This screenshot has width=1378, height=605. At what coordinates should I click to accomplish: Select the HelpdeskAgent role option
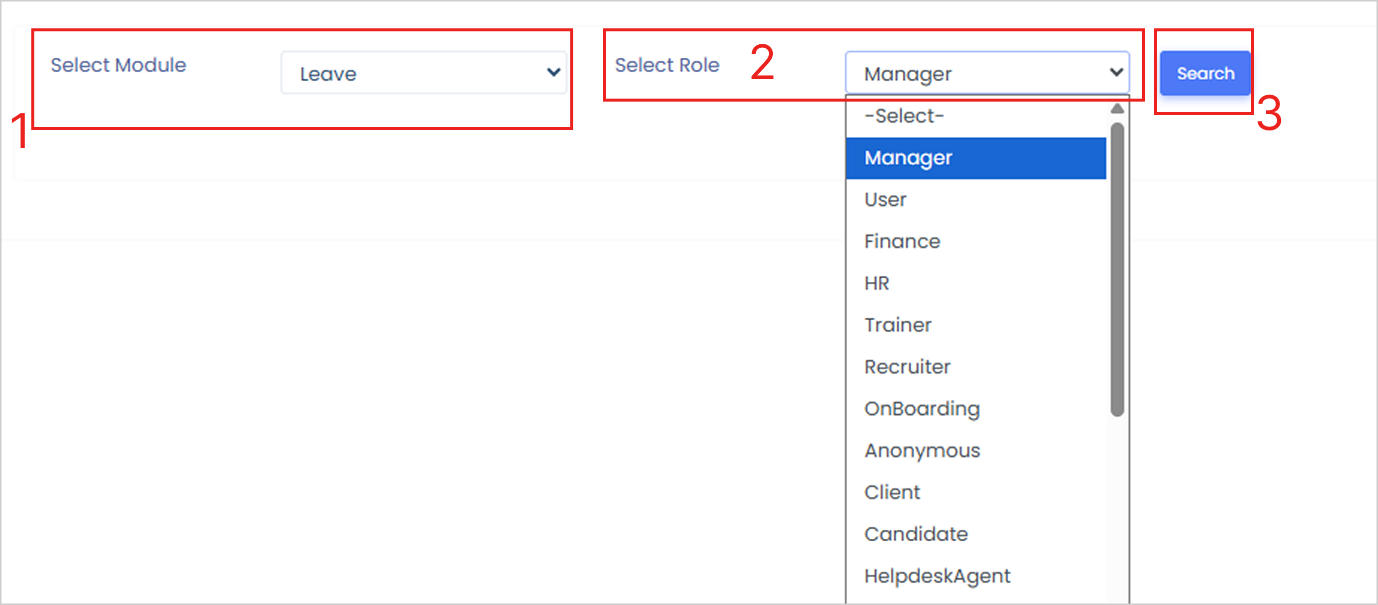[937, 576]
